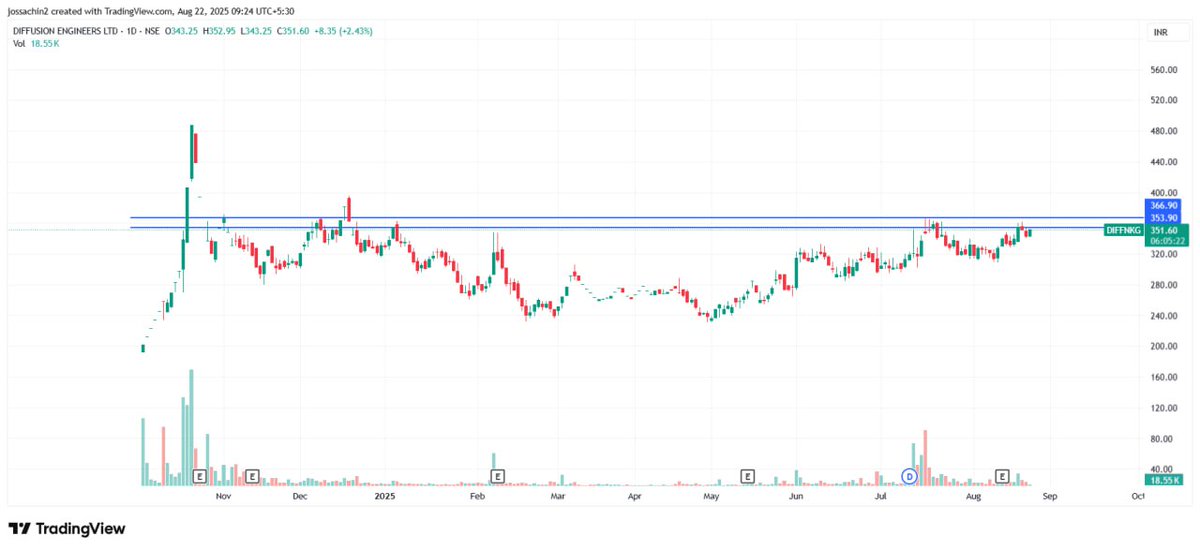Click the Mar label on time axis

click(558, 495)
